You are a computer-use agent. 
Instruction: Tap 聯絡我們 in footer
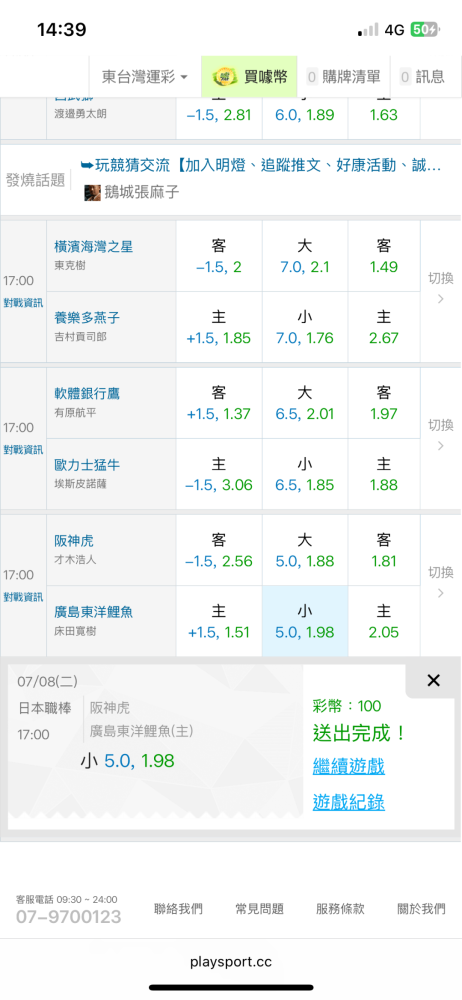click(x=178, y=909)
